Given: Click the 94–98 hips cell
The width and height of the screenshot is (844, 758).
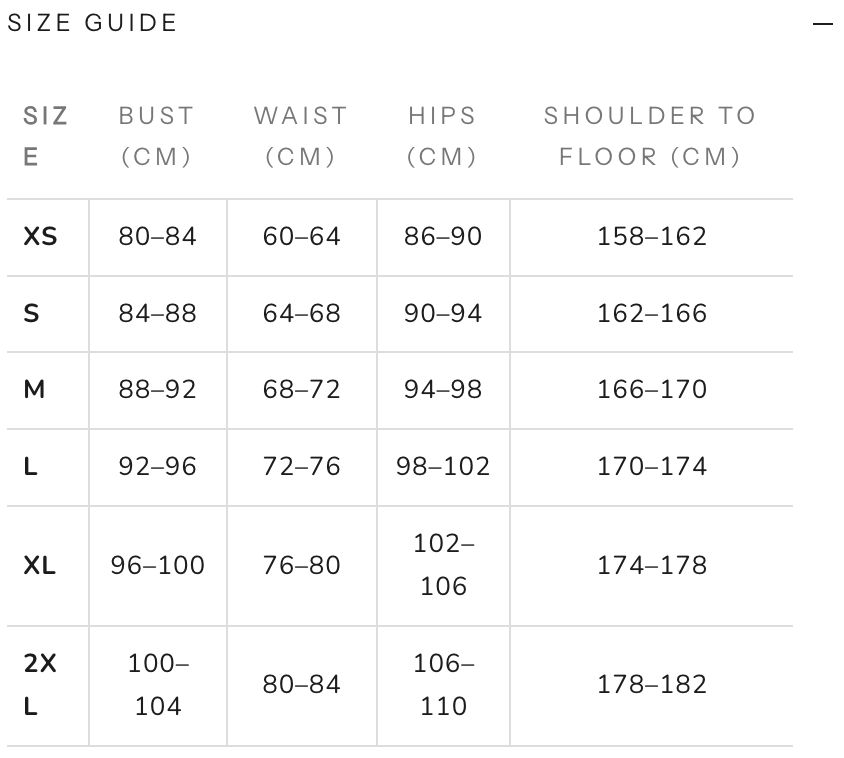Looking at the screenshot, I should pos(443,389).
